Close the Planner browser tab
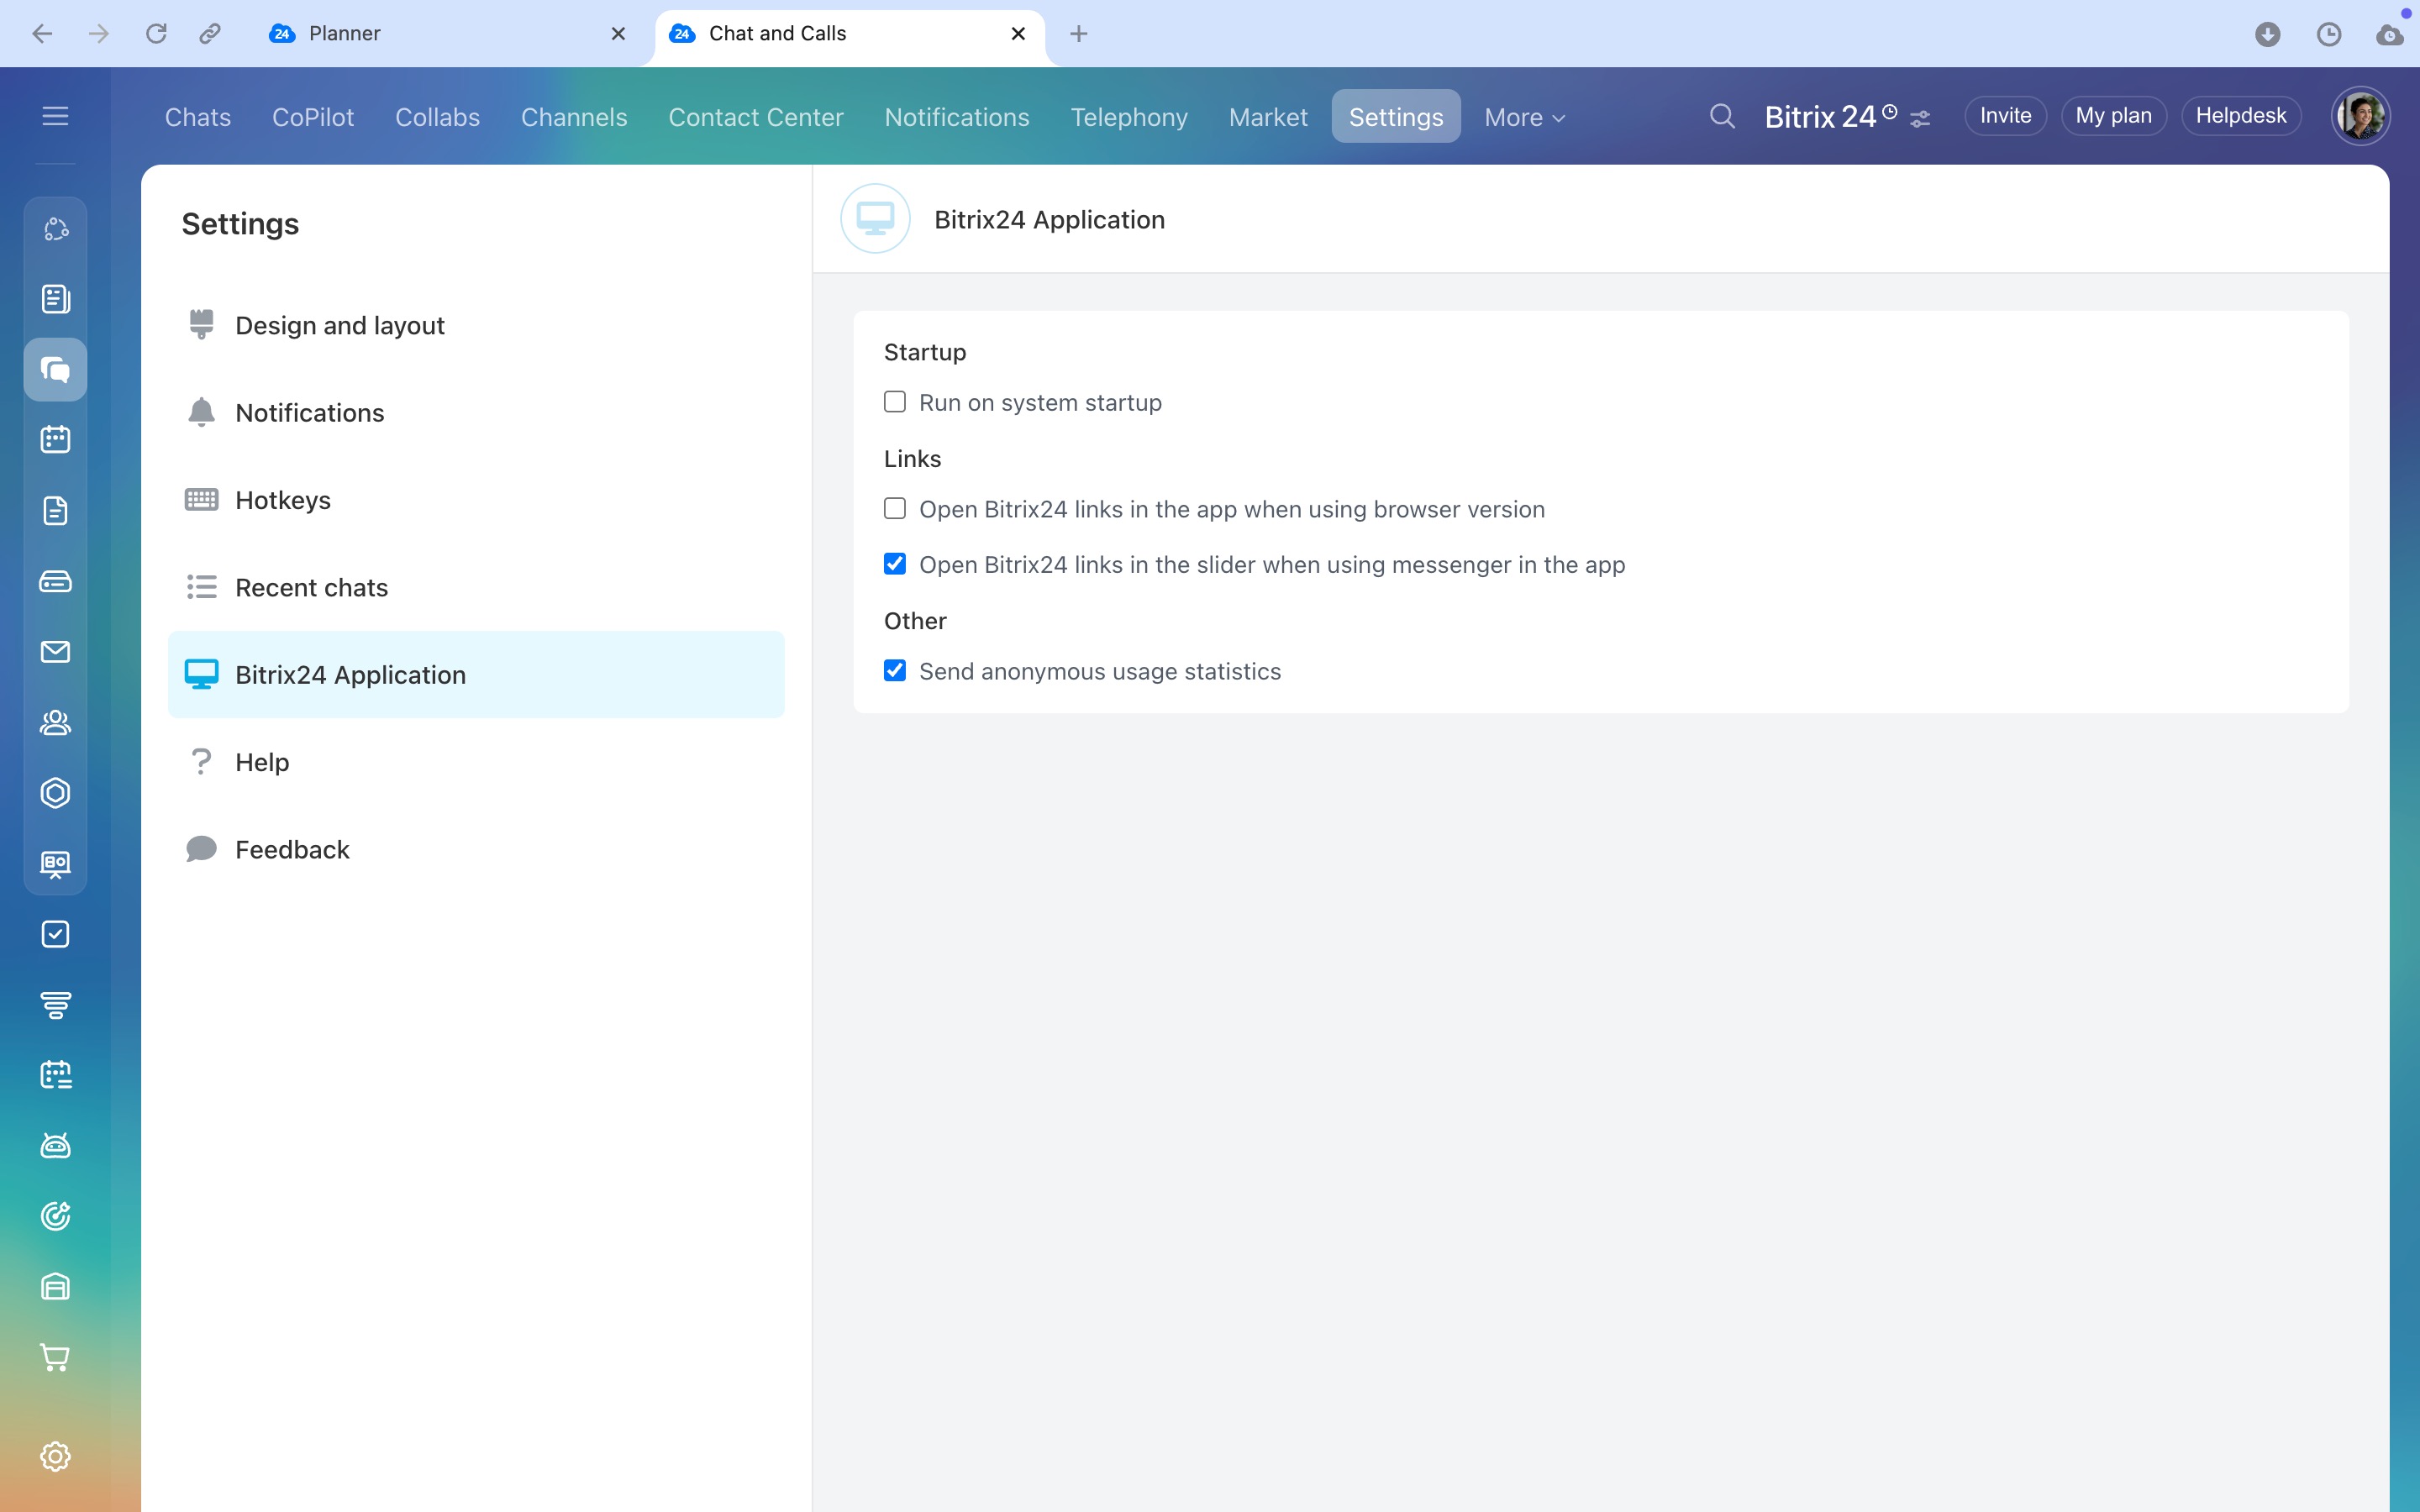This screenshot has height=1512, width=2420. (618, 34)
